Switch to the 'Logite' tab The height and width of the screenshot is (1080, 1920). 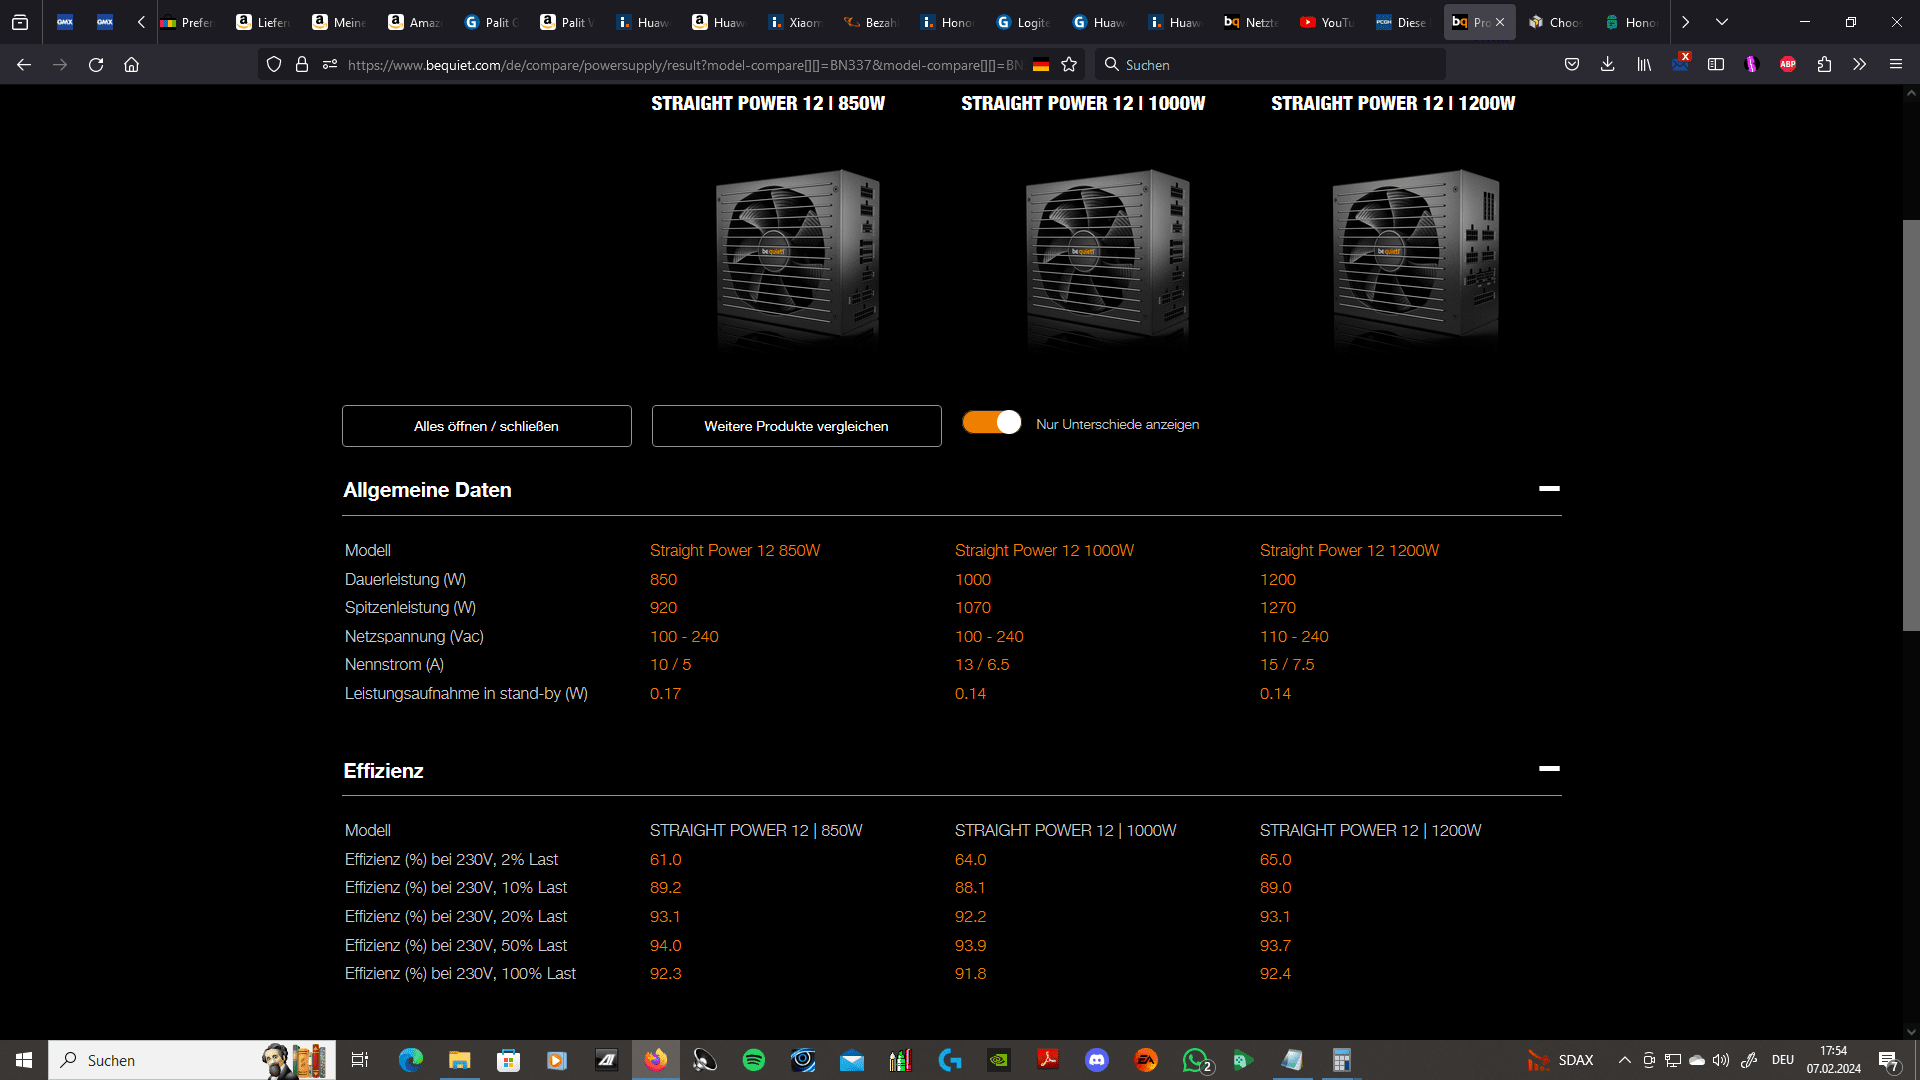click(1022, 22)
